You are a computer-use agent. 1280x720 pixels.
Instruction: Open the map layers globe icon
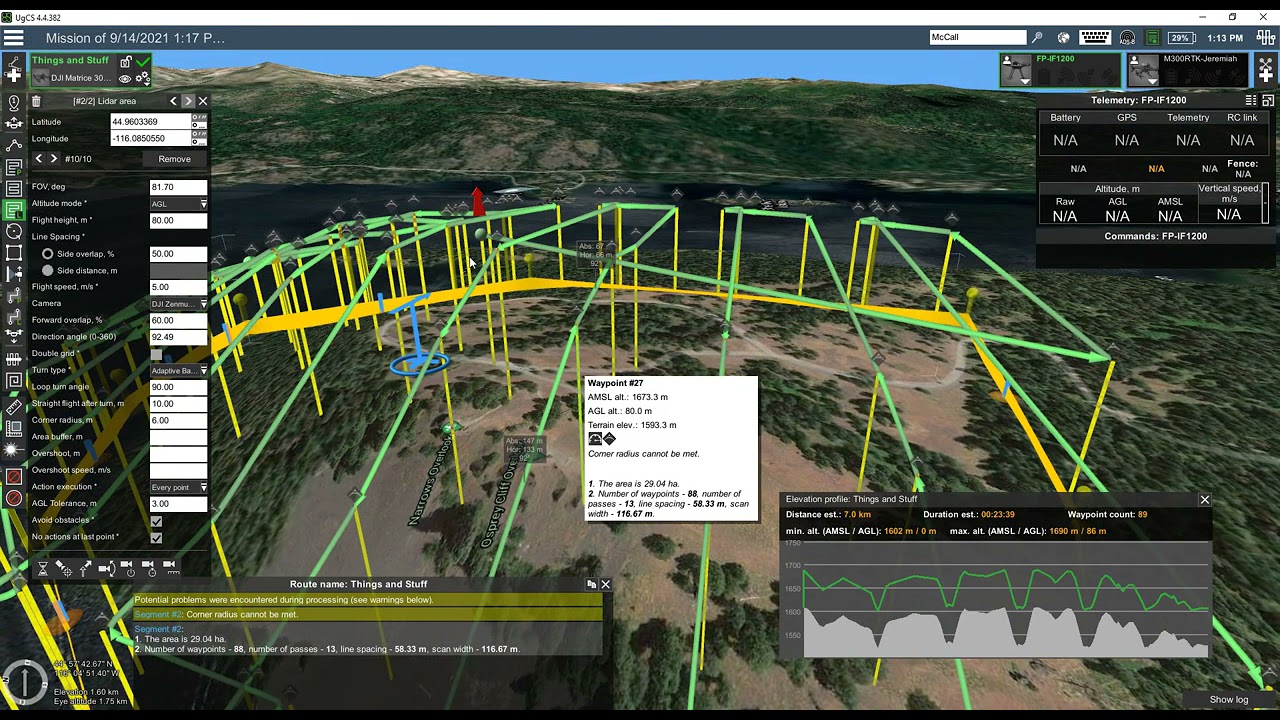1063,38
